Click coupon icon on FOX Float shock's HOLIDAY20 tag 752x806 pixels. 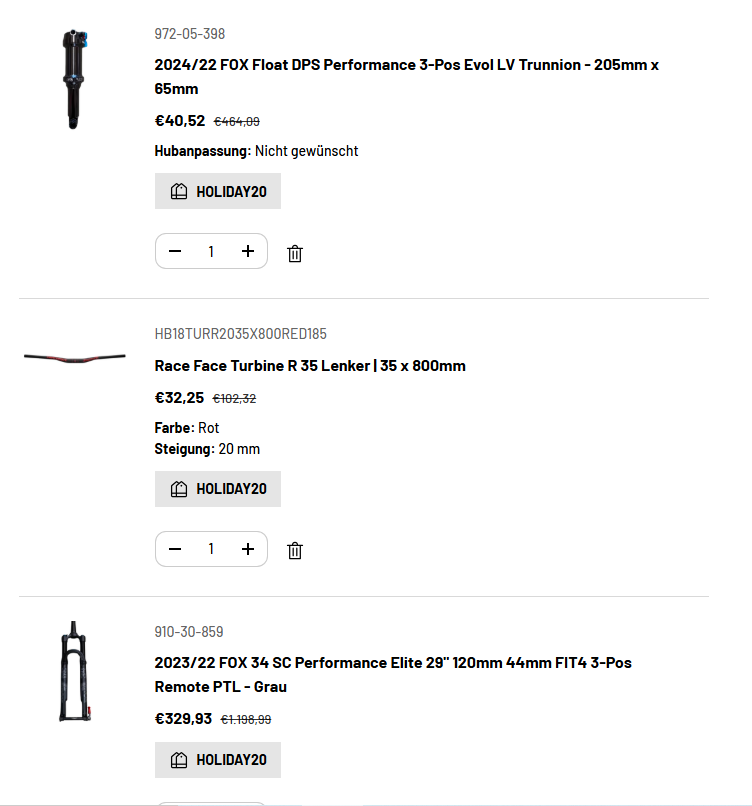179,191
